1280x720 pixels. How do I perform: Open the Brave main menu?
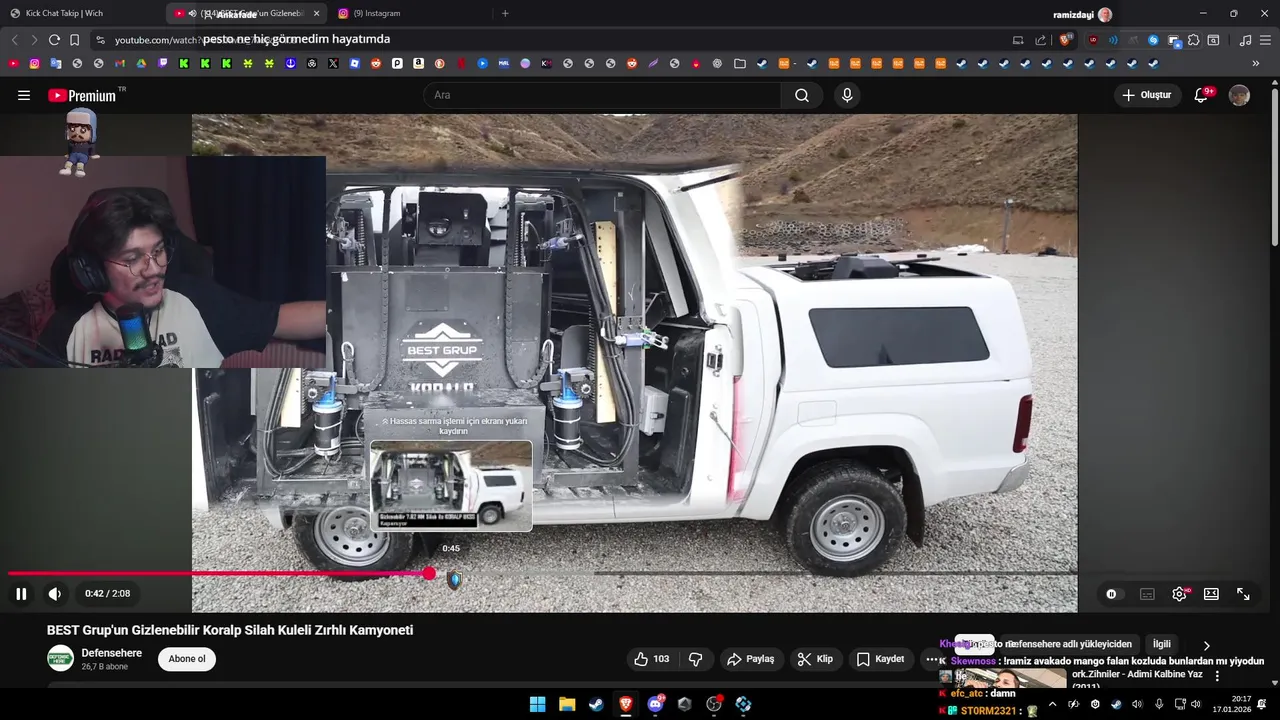[x=1266, y=40]
